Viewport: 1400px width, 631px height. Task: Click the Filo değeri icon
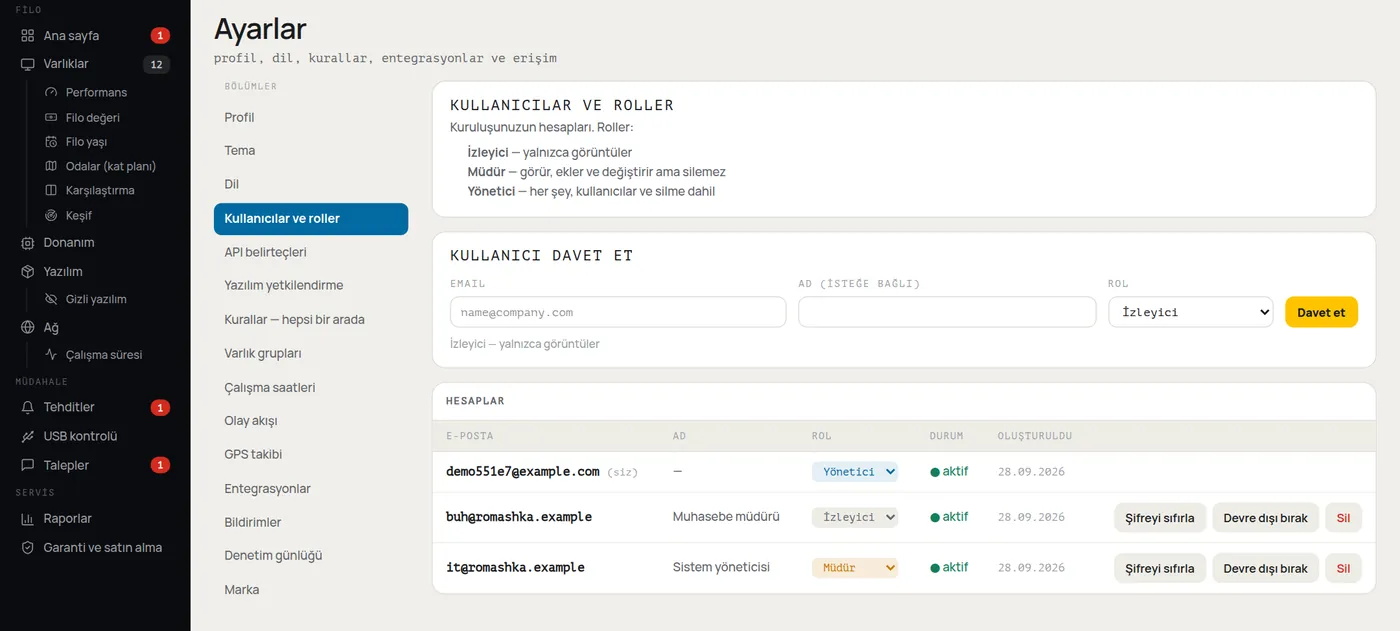[x=52, y=117]
